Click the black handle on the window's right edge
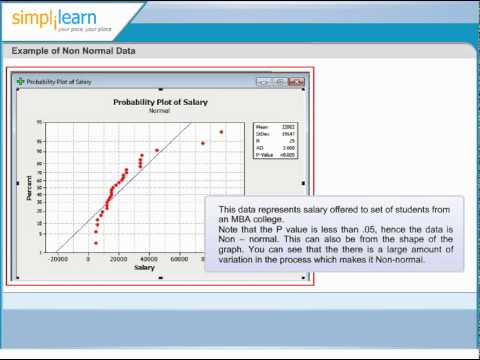480x360 pixels. coord(303,183)
